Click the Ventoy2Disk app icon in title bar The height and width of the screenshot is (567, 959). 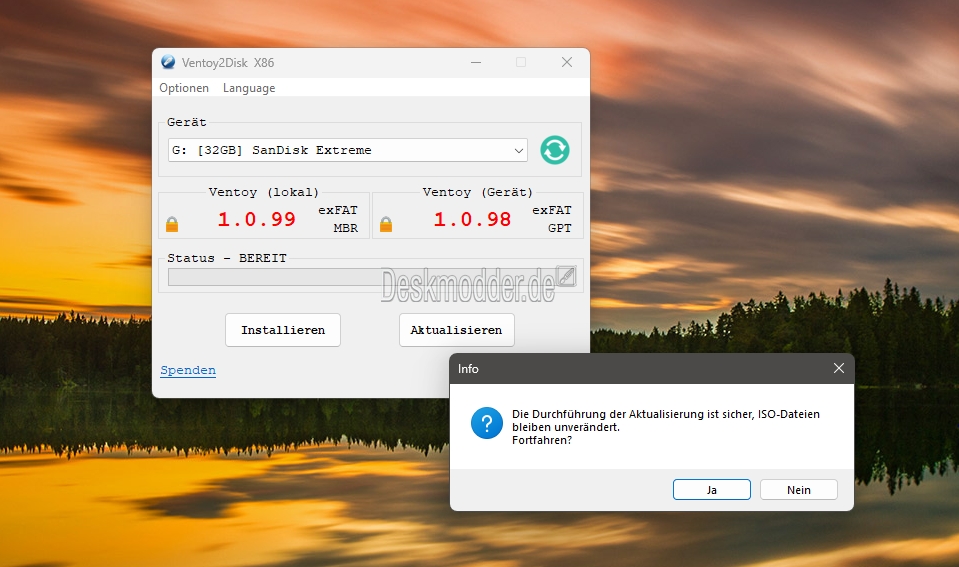click(168, 62)
